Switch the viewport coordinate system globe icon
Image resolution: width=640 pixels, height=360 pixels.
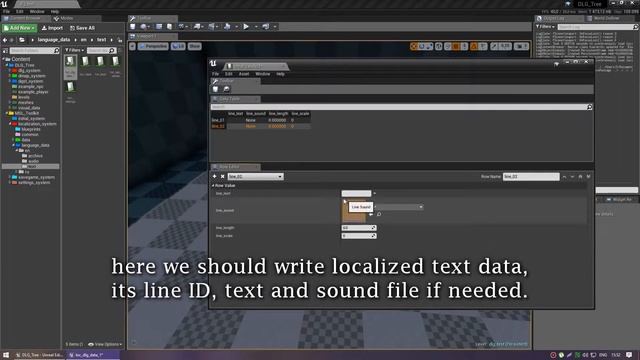point(438,47)
